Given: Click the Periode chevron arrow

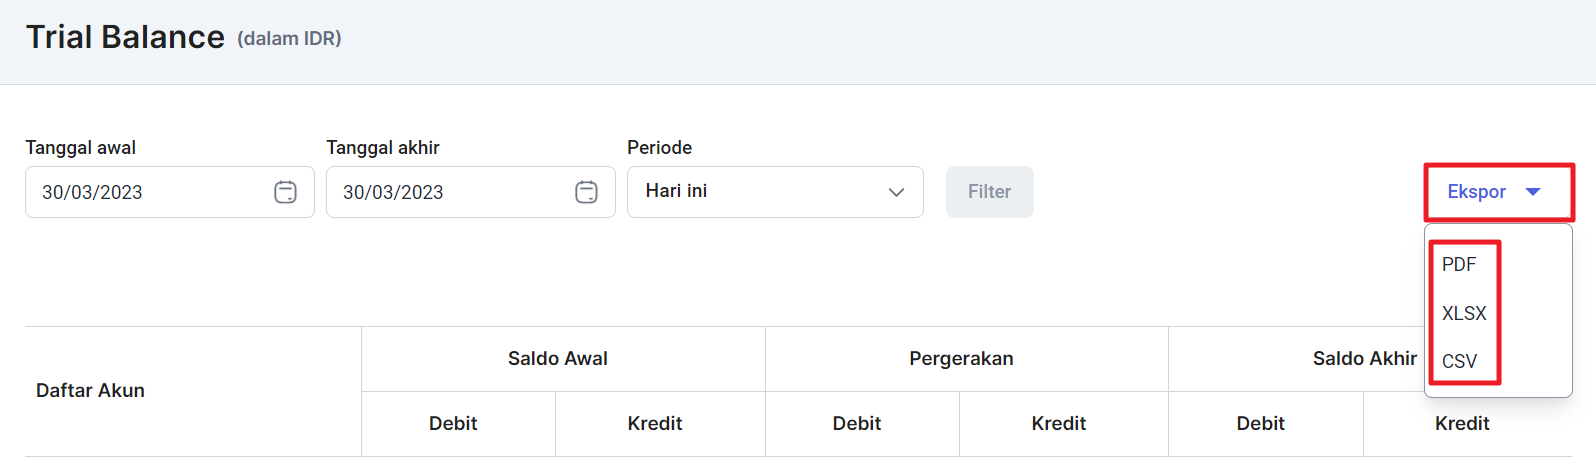Looking at the screenshot, I should pyautogui.click(x=896, y=192).
